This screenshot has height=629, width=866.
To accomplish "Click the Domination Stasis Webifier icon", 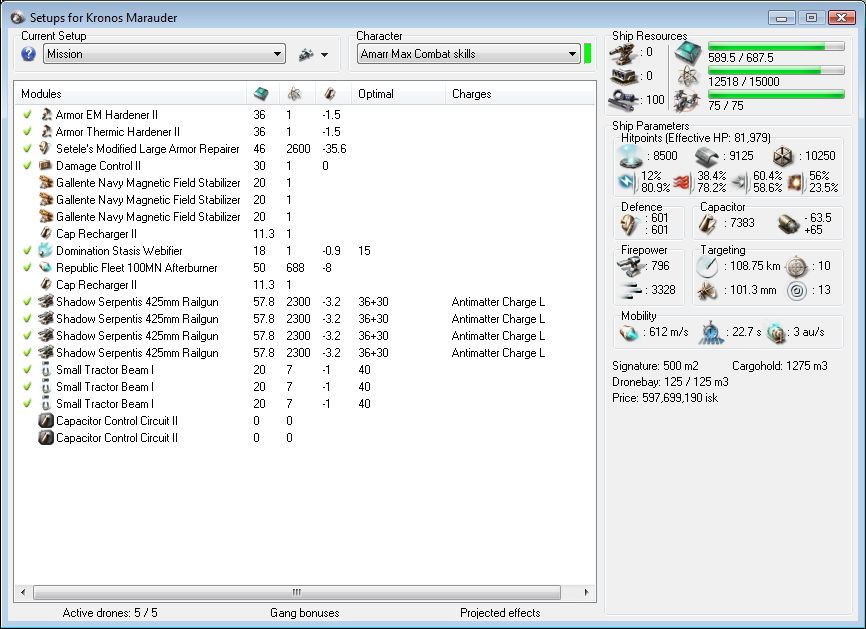I will point(45,251).
